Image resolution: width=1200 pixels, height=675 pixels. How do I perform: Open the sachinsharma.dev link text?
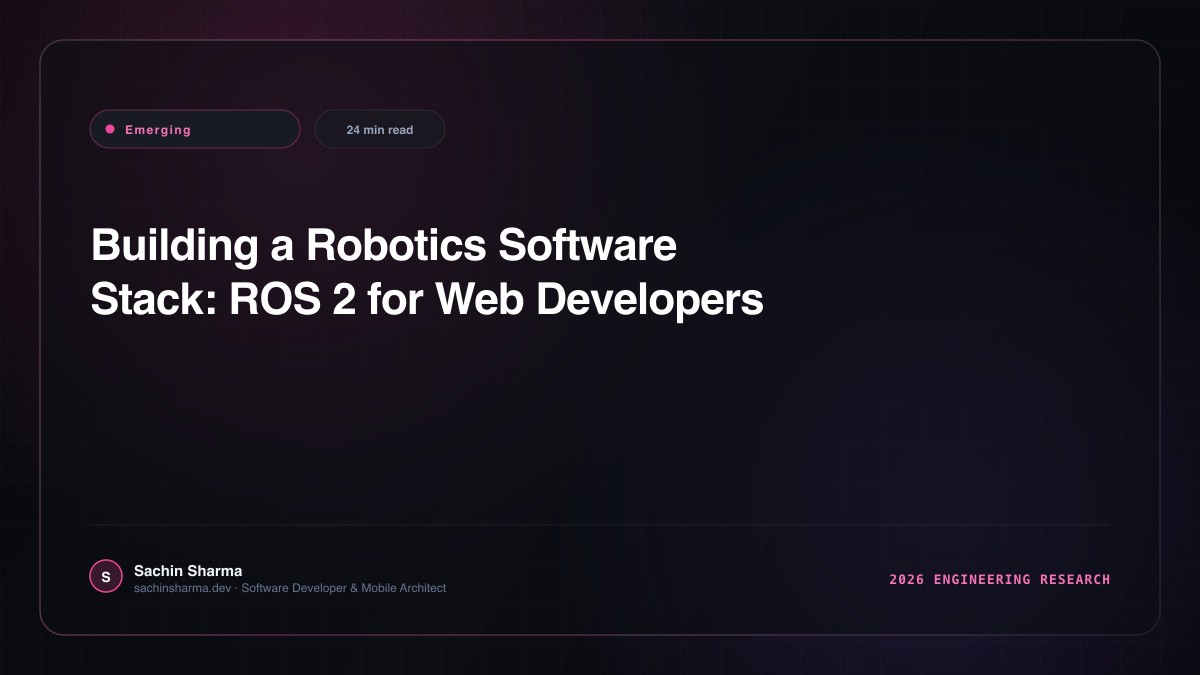[x=184, y=588]
